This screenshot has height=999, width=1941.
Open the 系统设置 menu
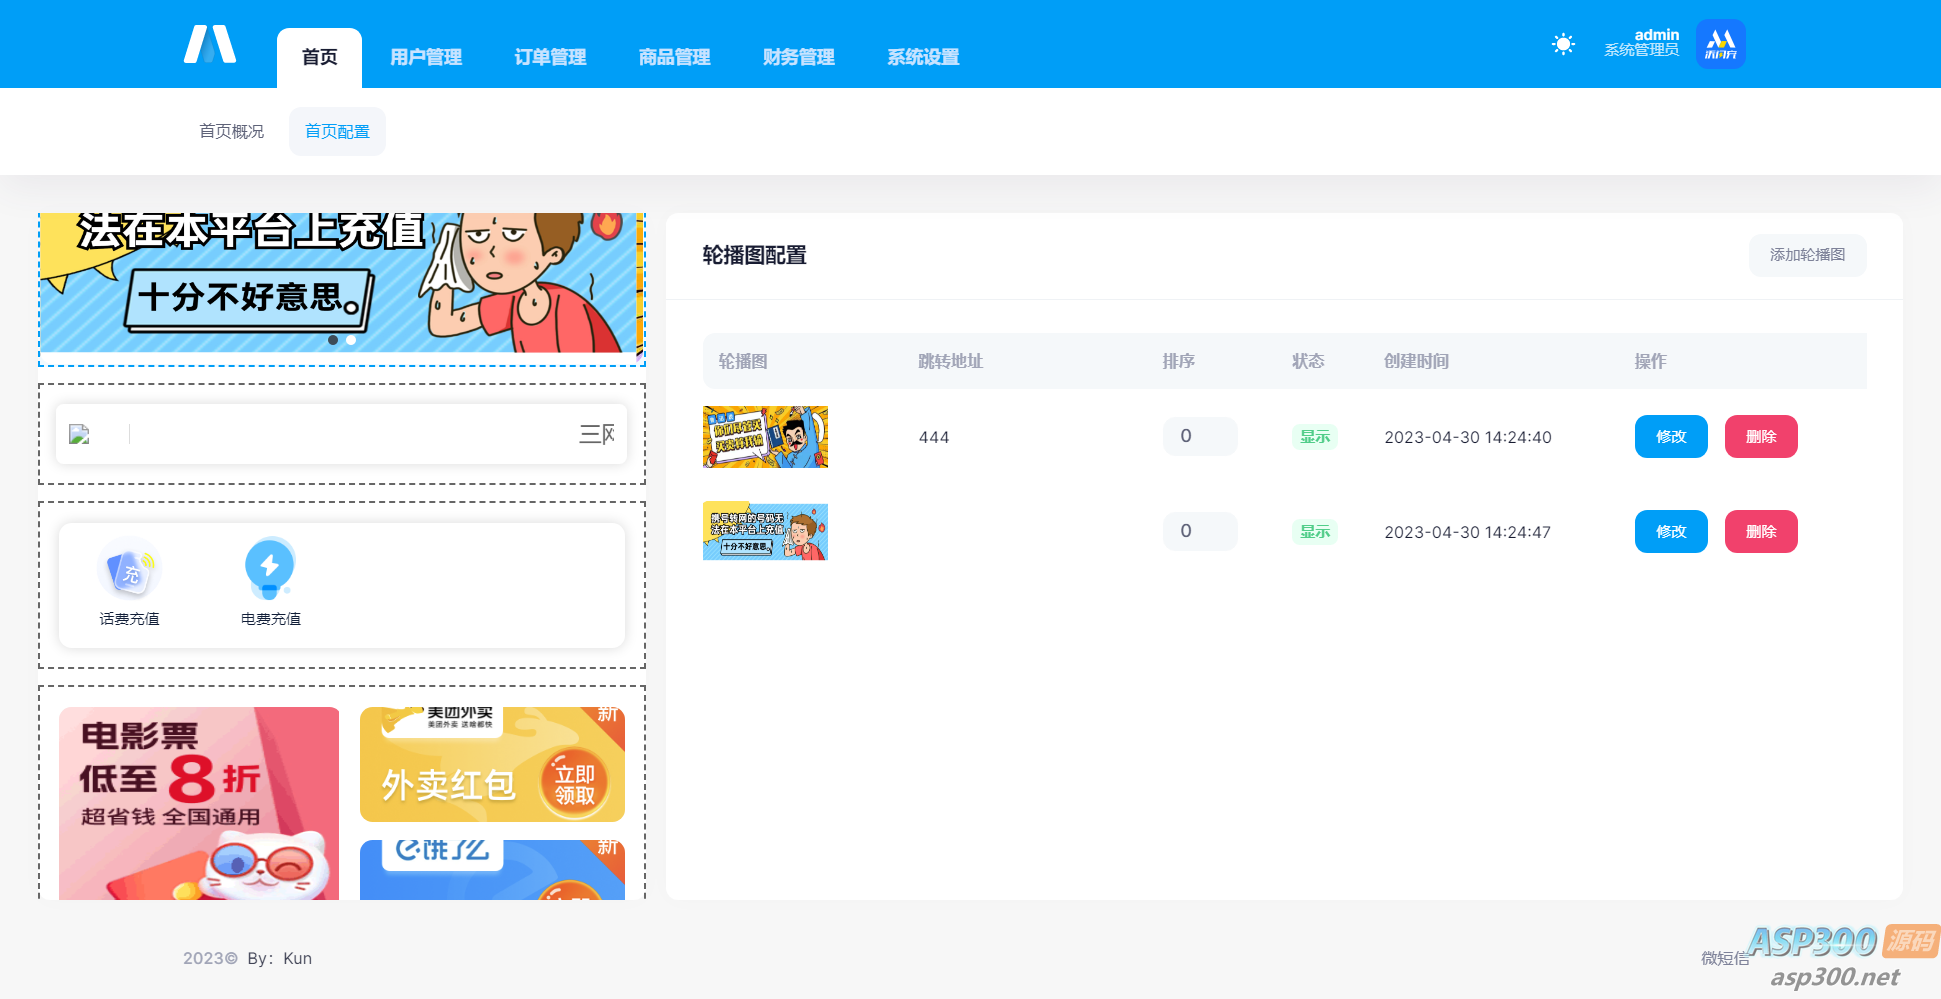(923, 57)
